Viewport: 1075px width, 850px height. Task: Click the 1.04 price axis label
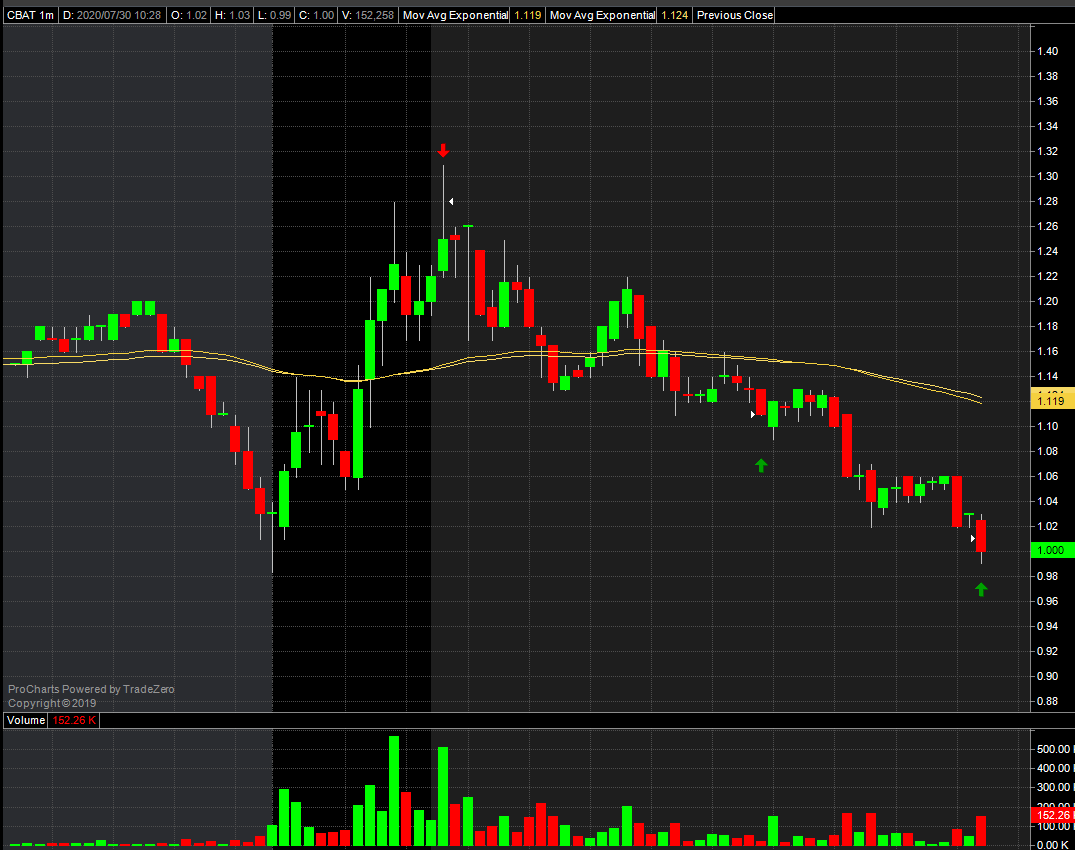pyautogui.click(x=1048, y=502)
